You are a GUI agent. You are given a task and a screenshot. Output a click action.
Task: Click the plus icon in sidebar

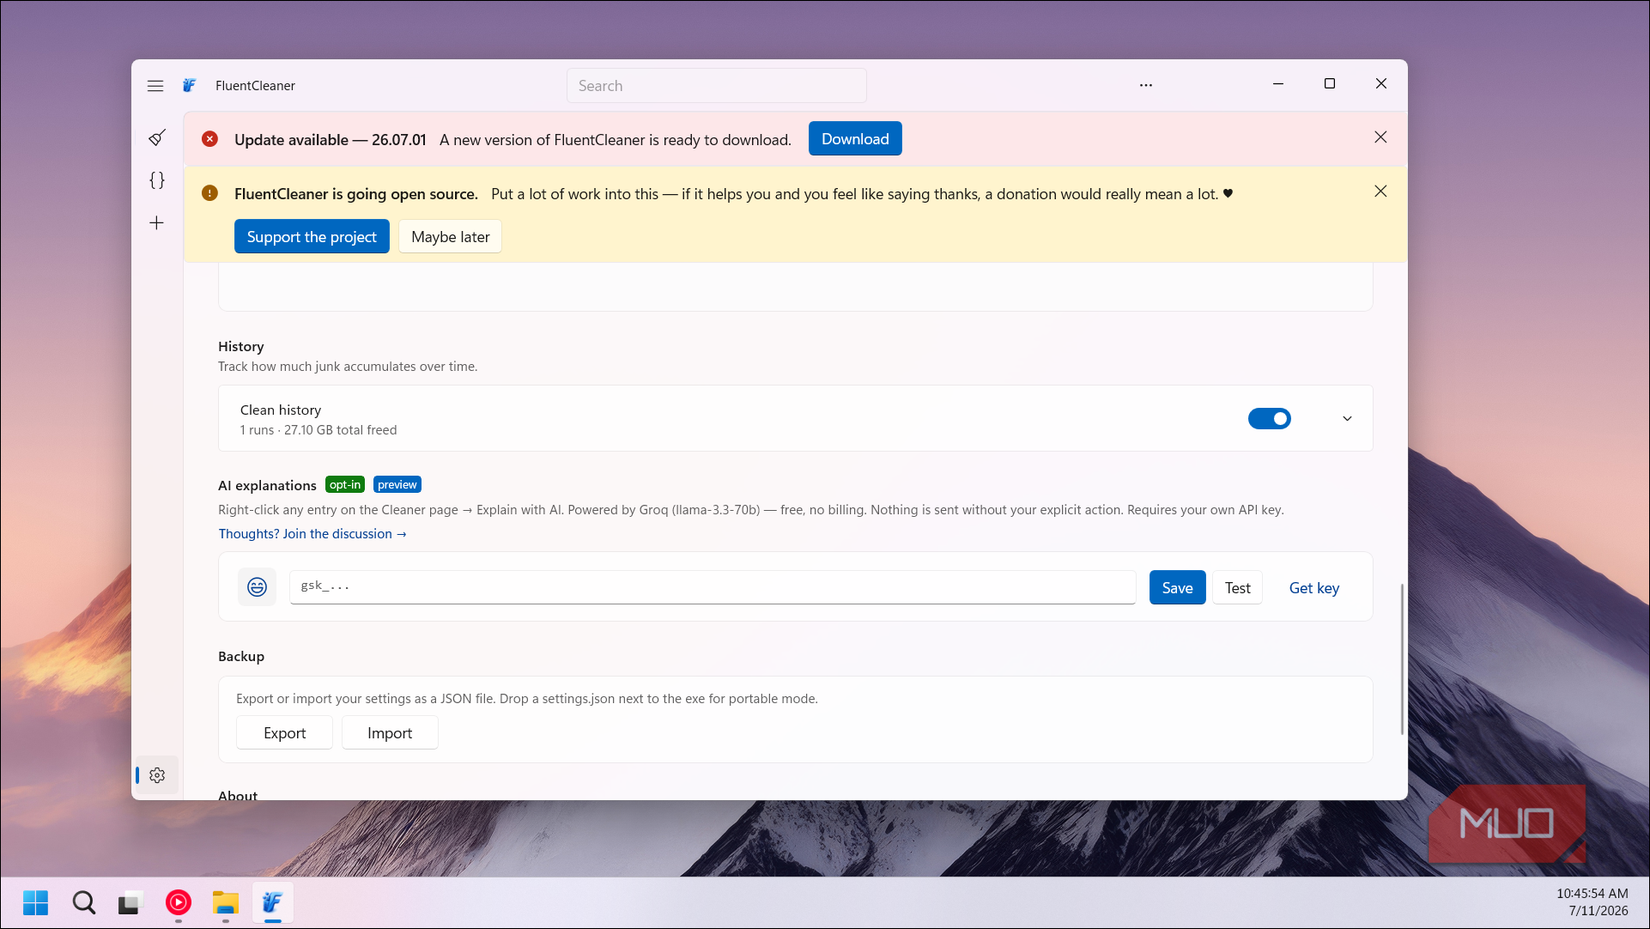click(157, 223)
